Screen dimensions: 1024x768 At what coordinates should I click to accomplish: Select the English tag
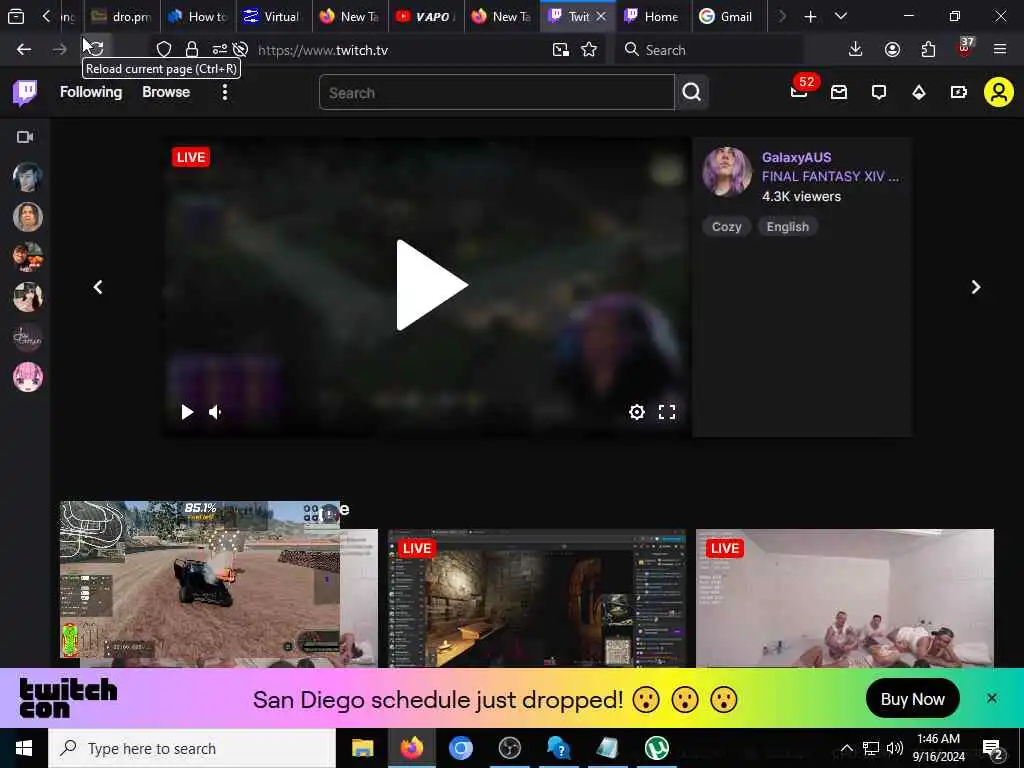tap(788, 227)
